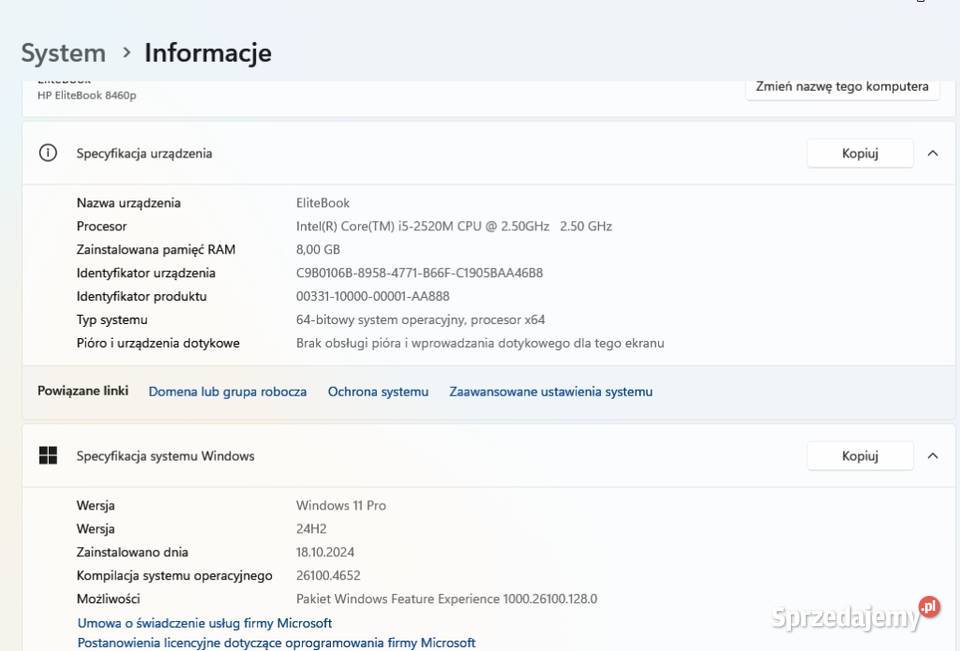Collapse the Specyfikacja urządzenia section

point(932,153)
